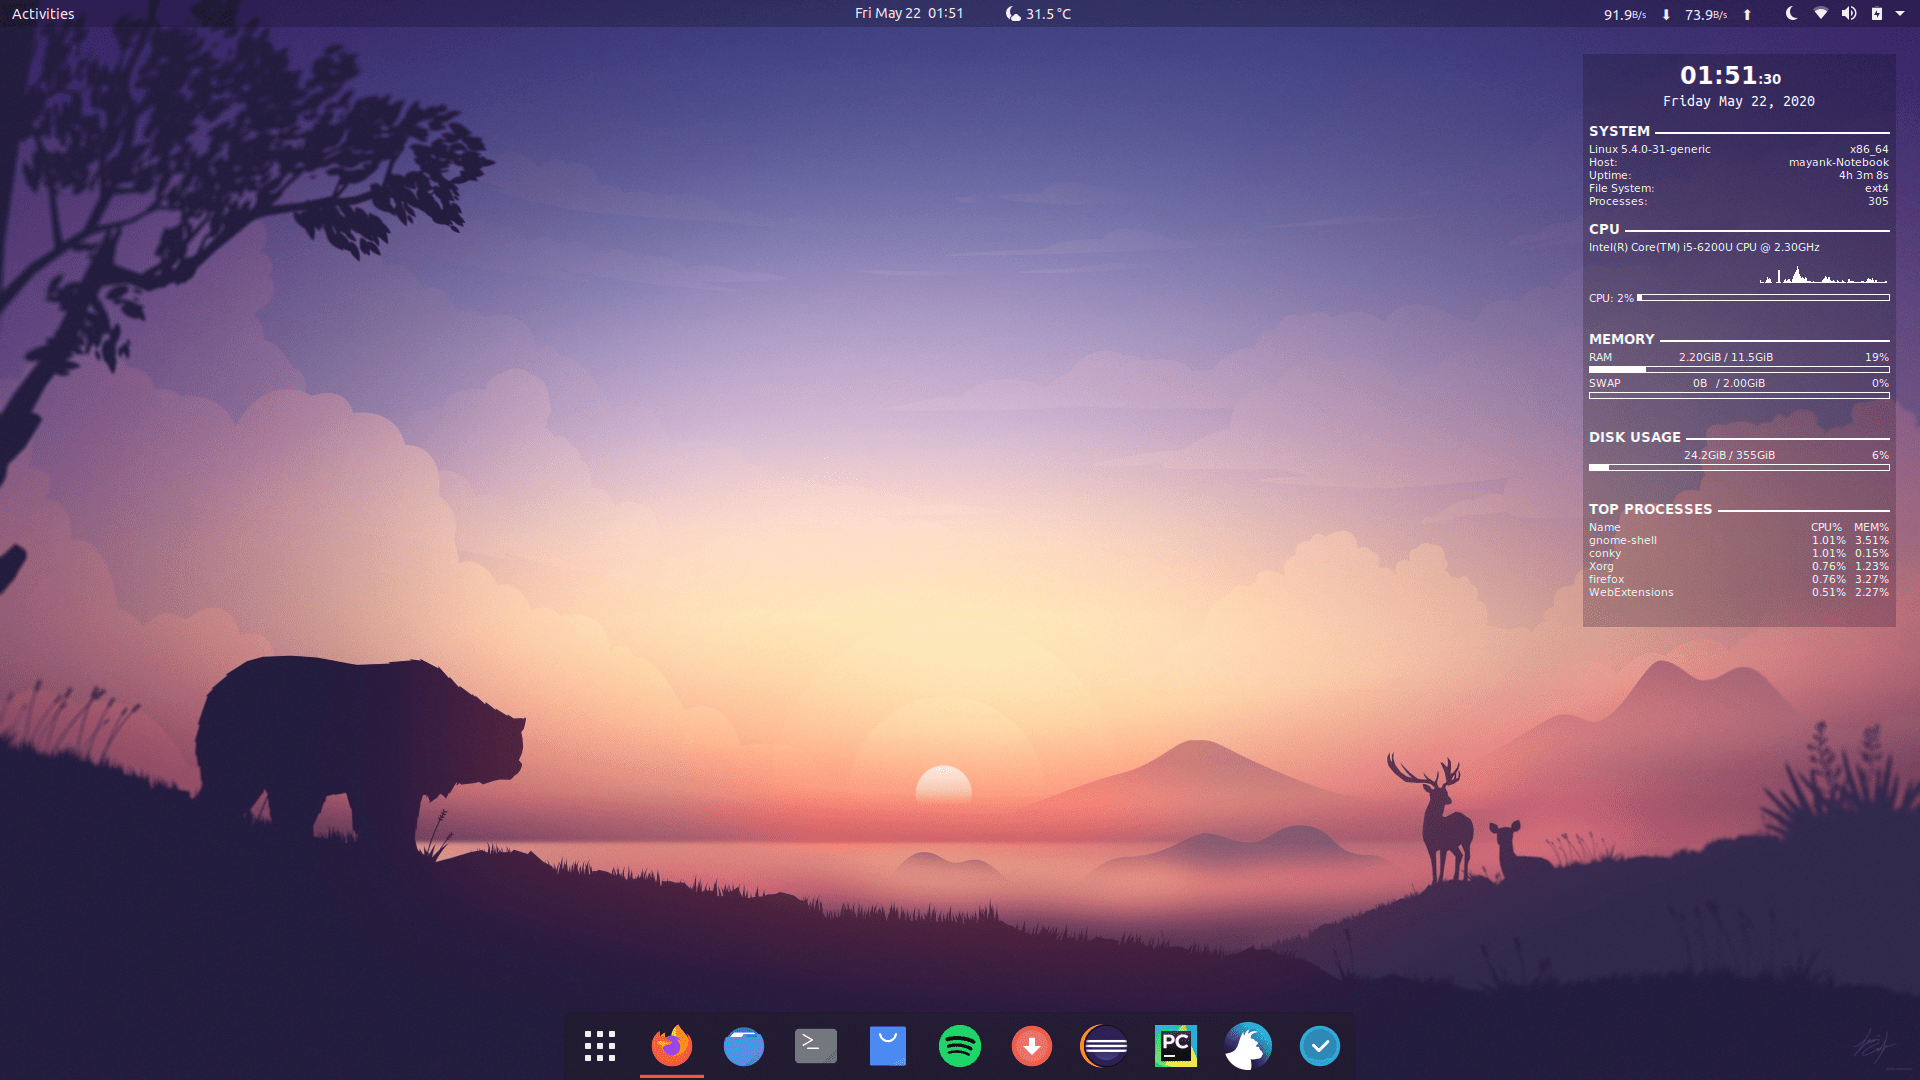
Task: Open the red download manager dock icon
Action: click(x=1032, y=1046)
